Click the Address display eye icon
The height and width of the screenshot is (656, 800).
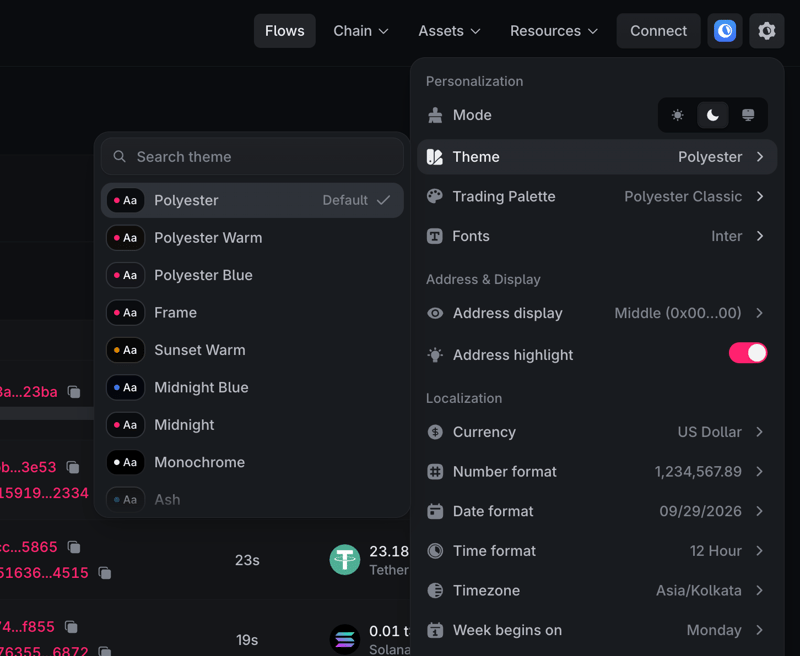(x=435, y=313)
